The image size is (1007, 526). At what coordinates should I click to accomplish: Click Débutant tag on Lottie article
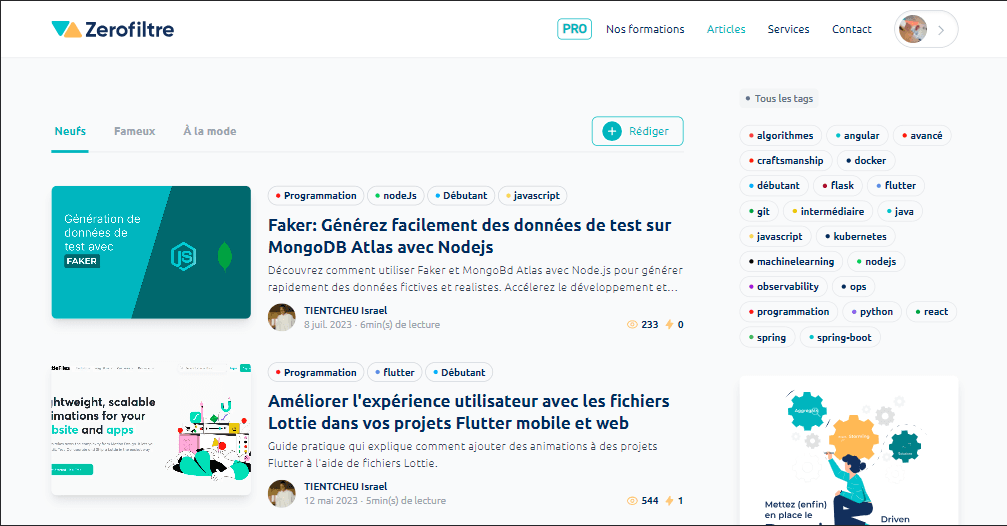click(x=459, y=373)
